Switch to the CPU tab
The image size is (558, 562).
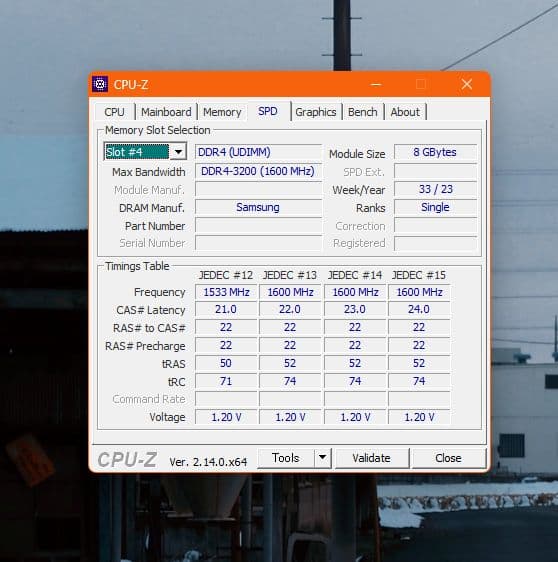(114, 112)
